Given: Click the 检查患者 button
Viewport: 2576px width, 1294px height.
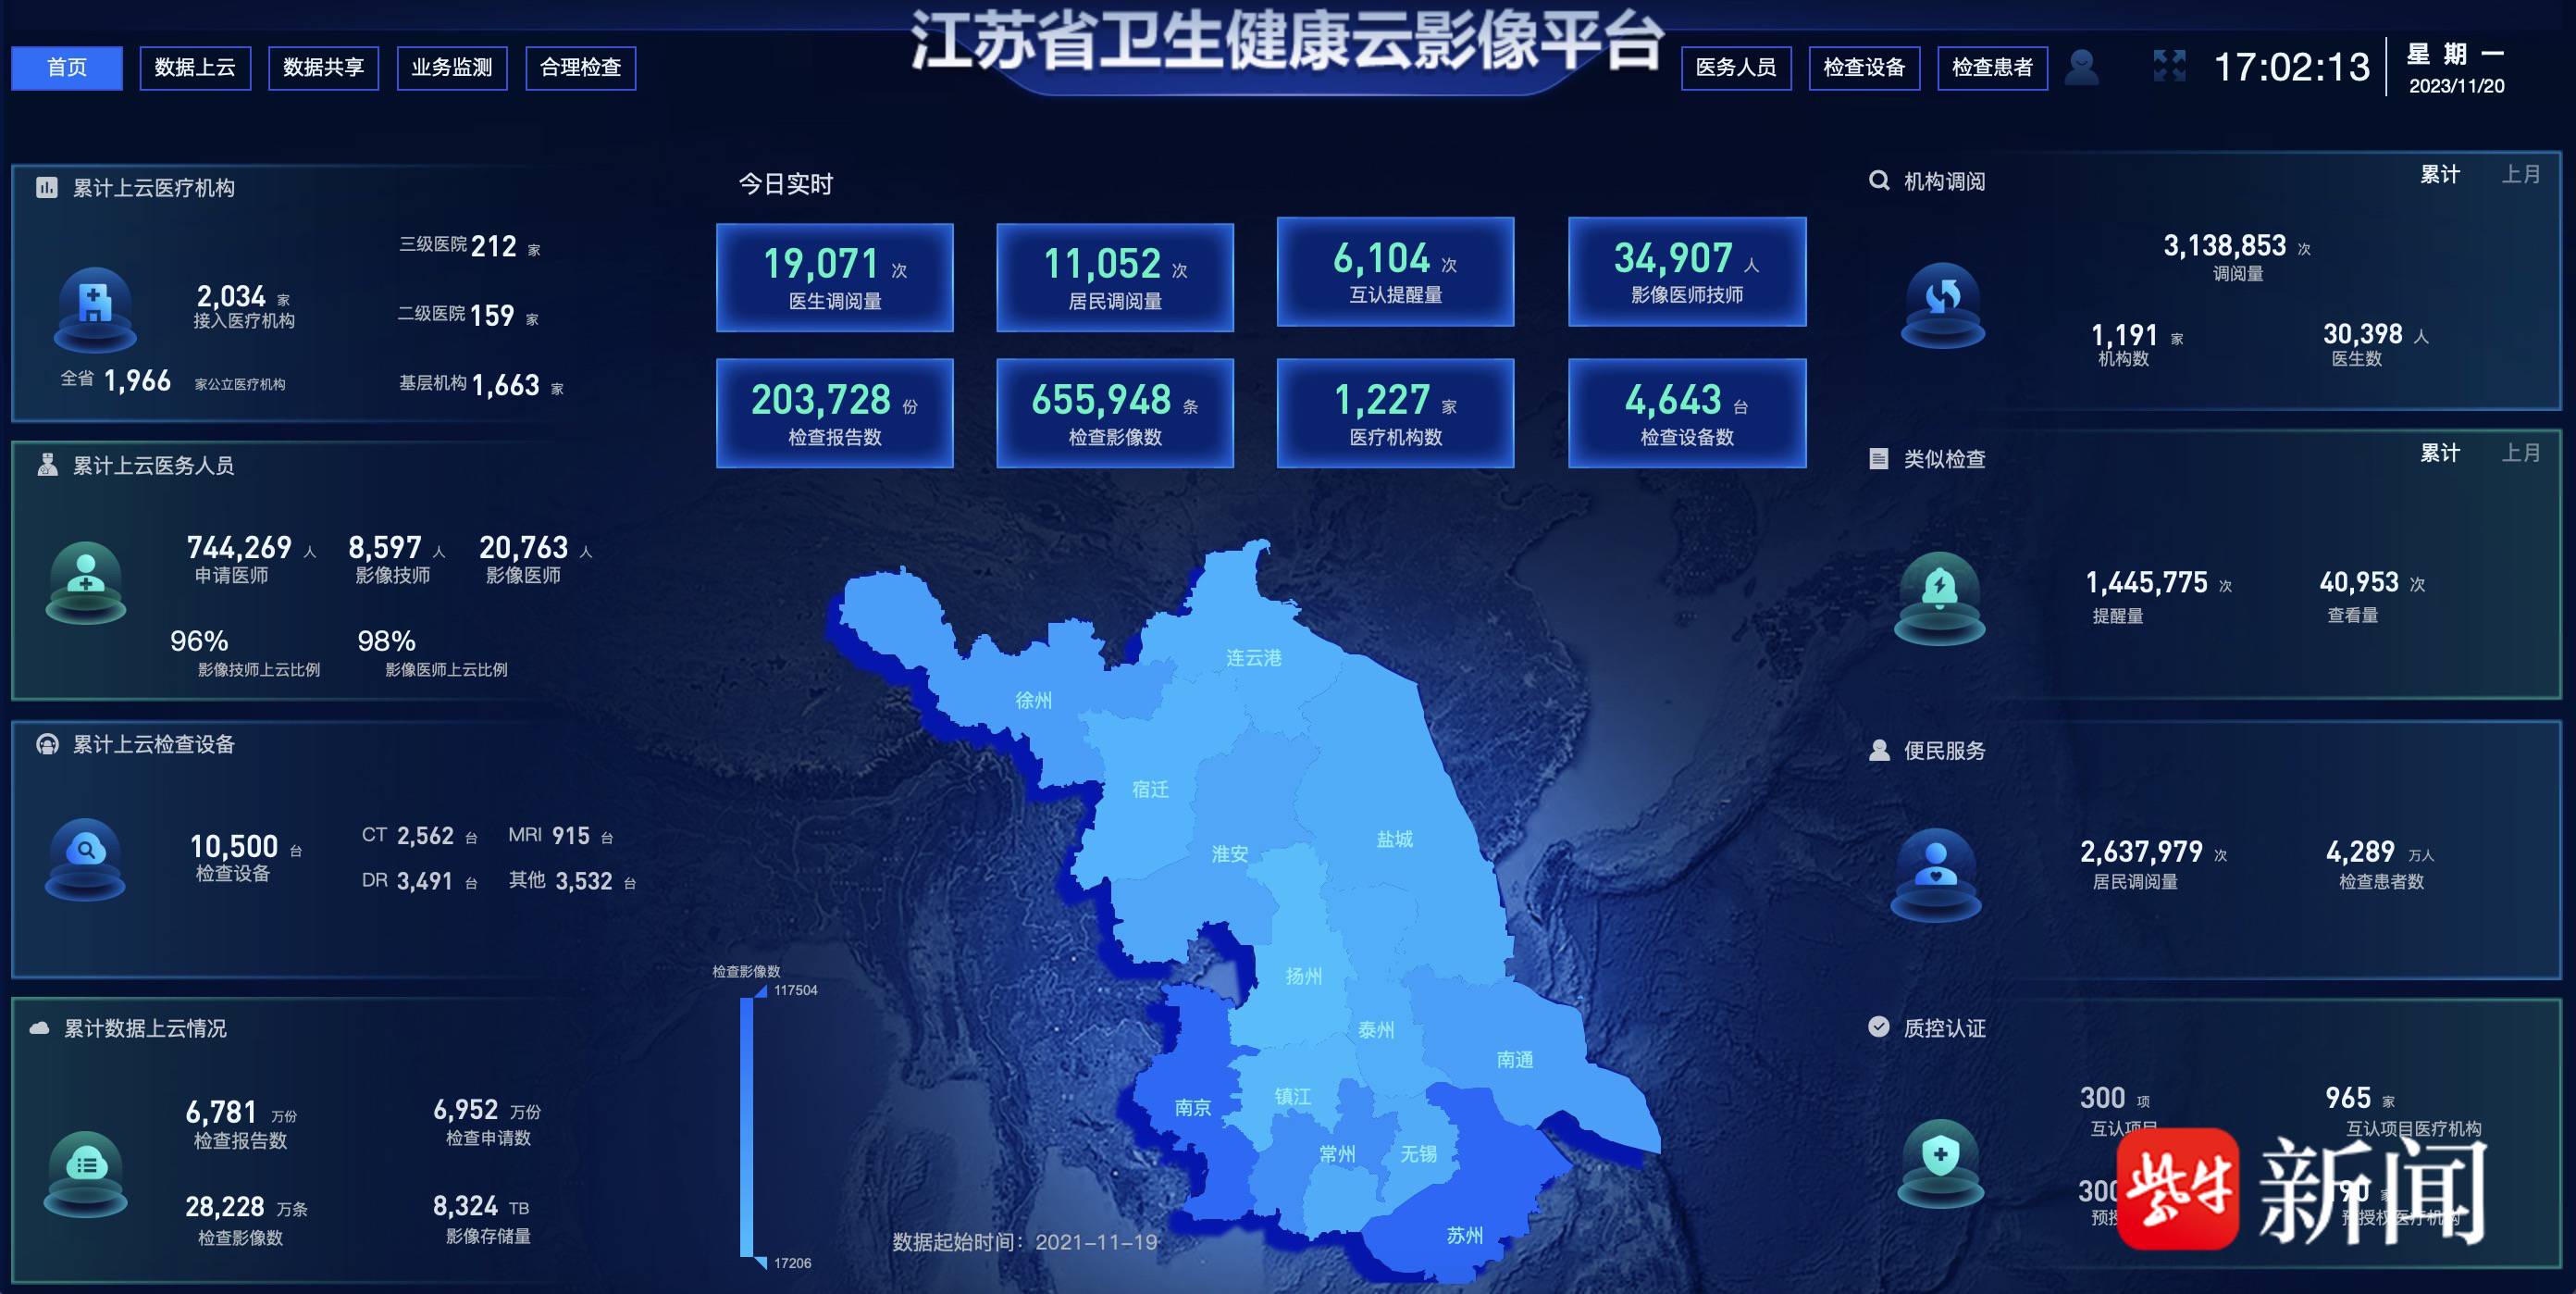Looking at the screenshot, I should pyautogui.click(x=1991, y=68).
